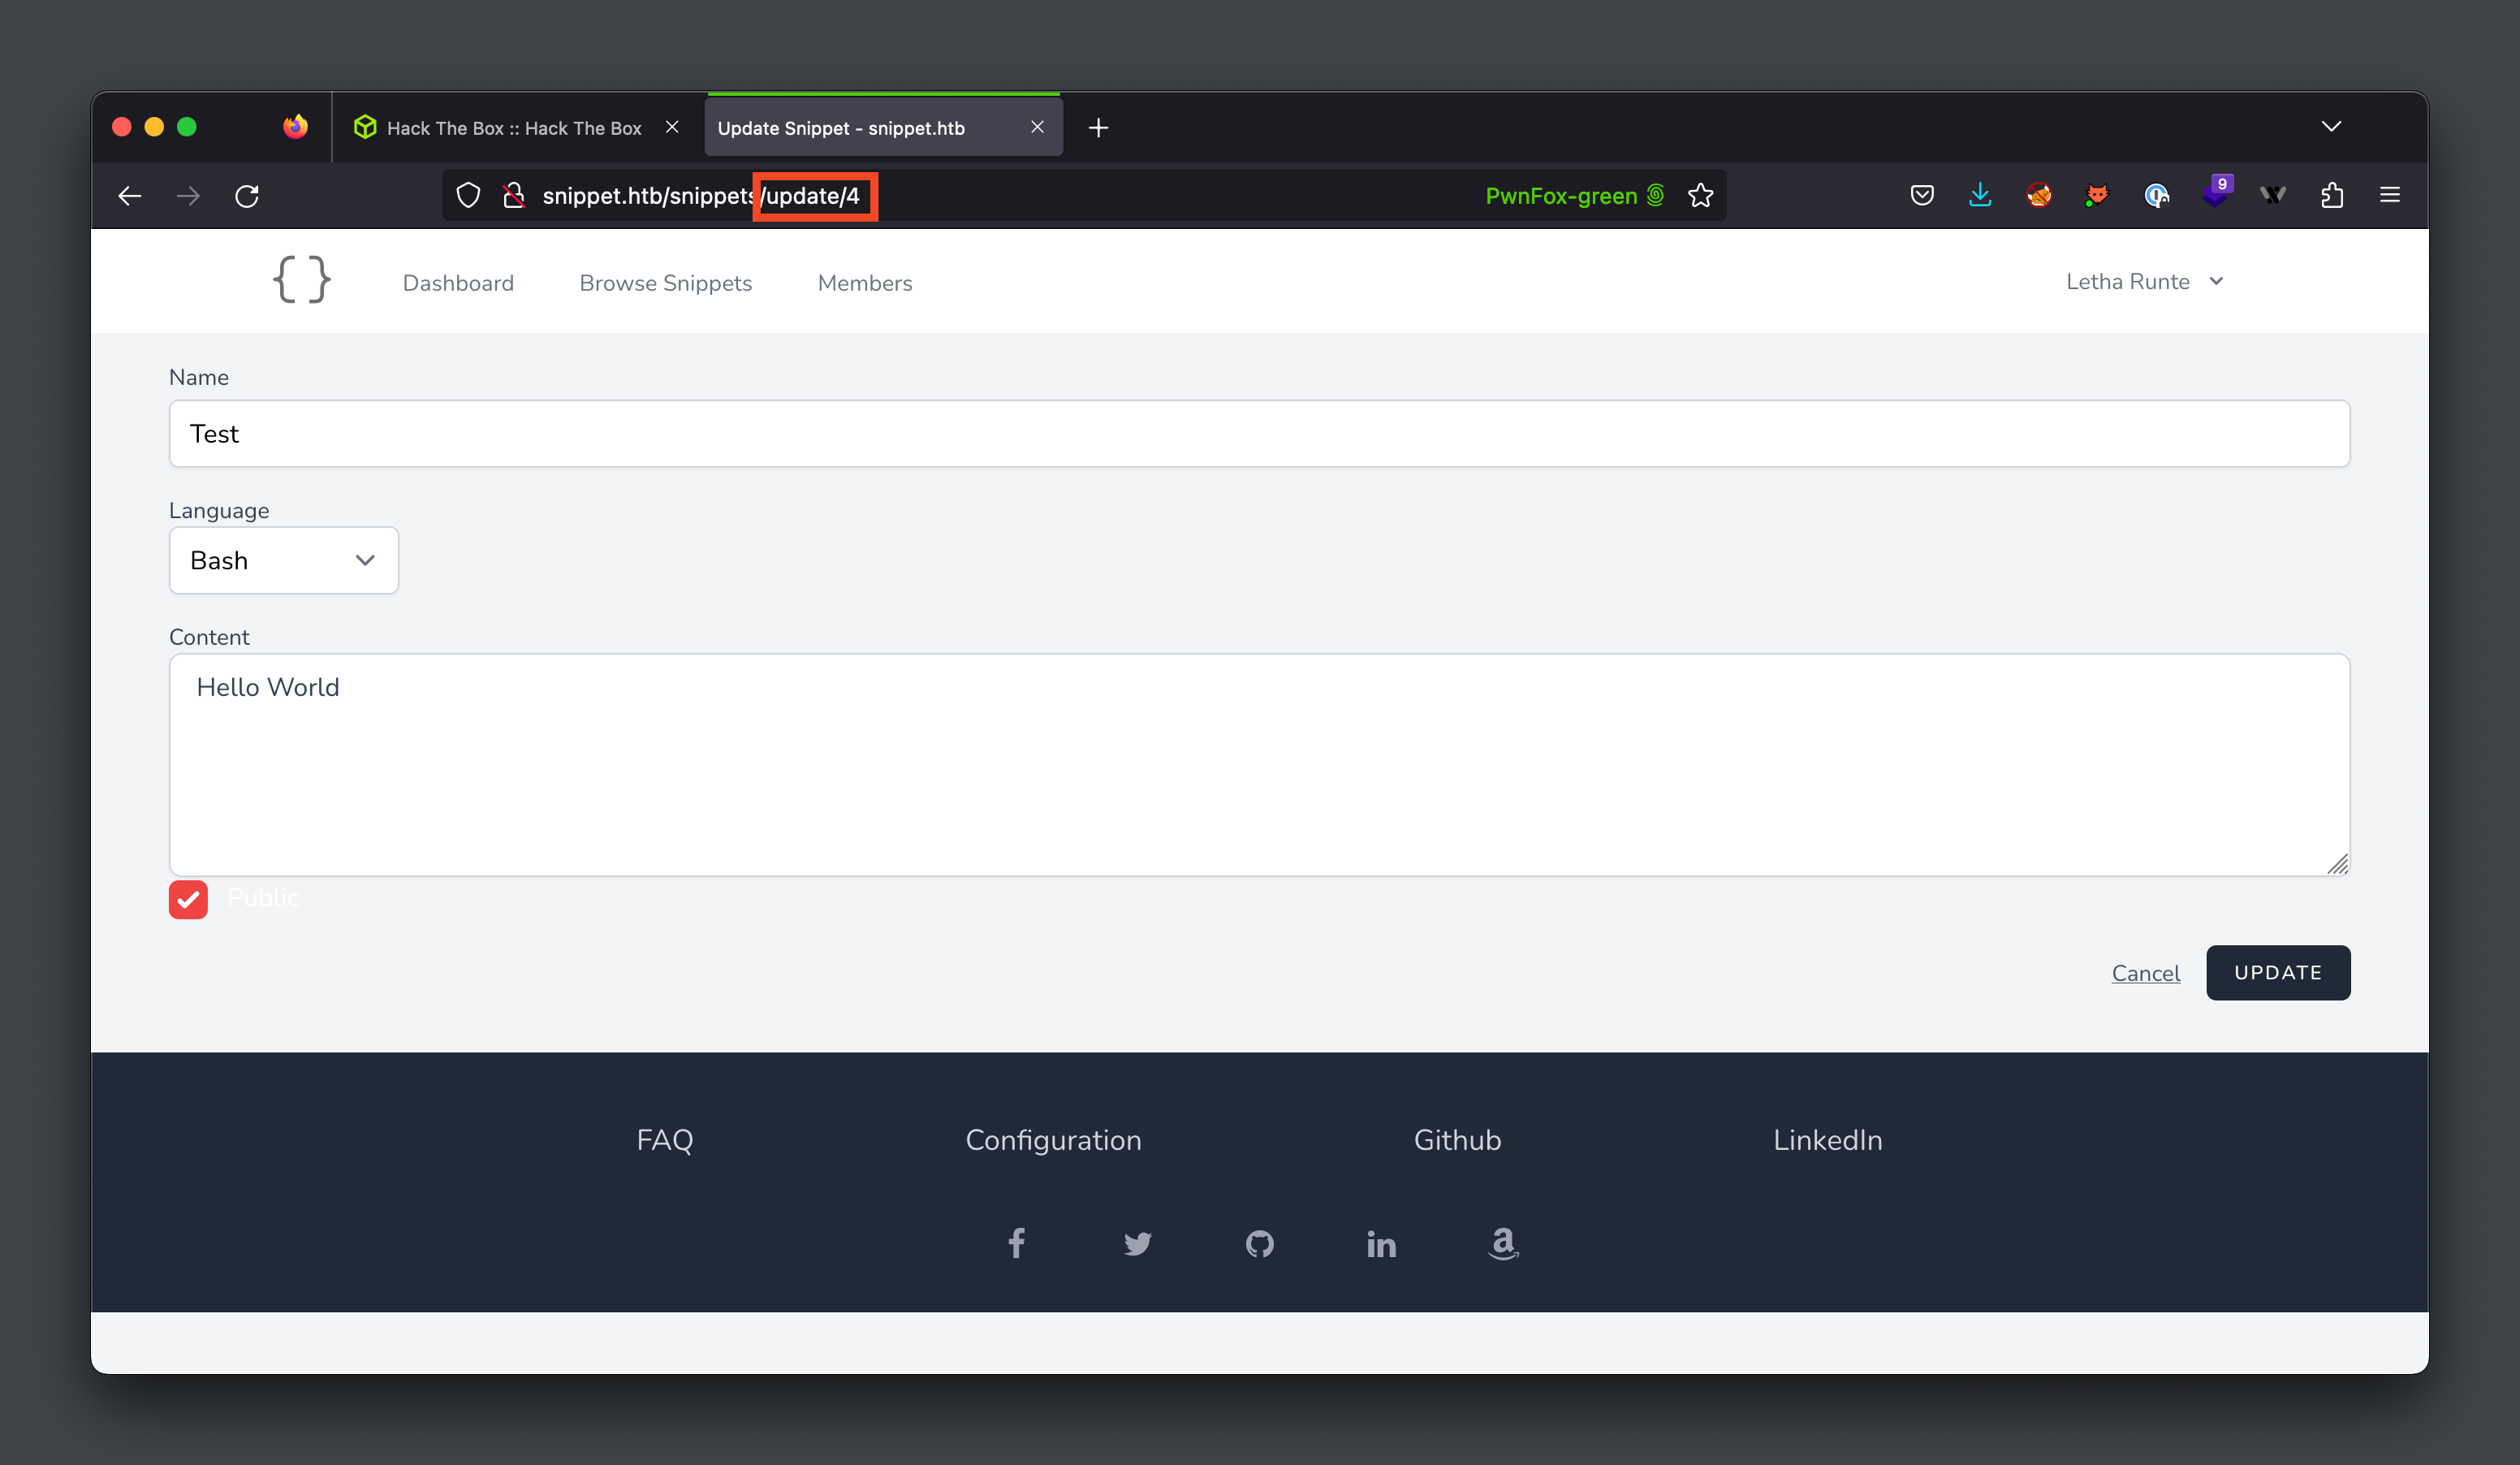Open the Facebook footer icon

pyautogui.click(x=1016, y=1243)
